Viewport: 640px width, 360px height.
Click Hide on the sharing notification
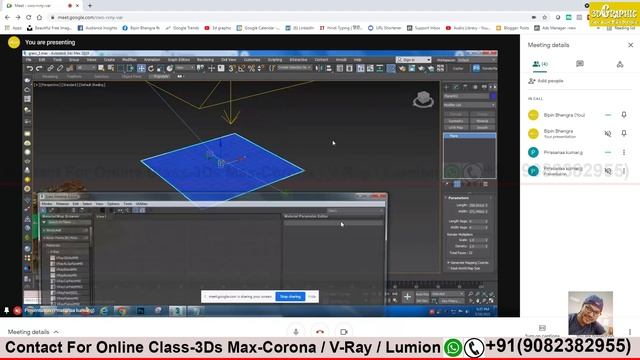coord(312,296)
